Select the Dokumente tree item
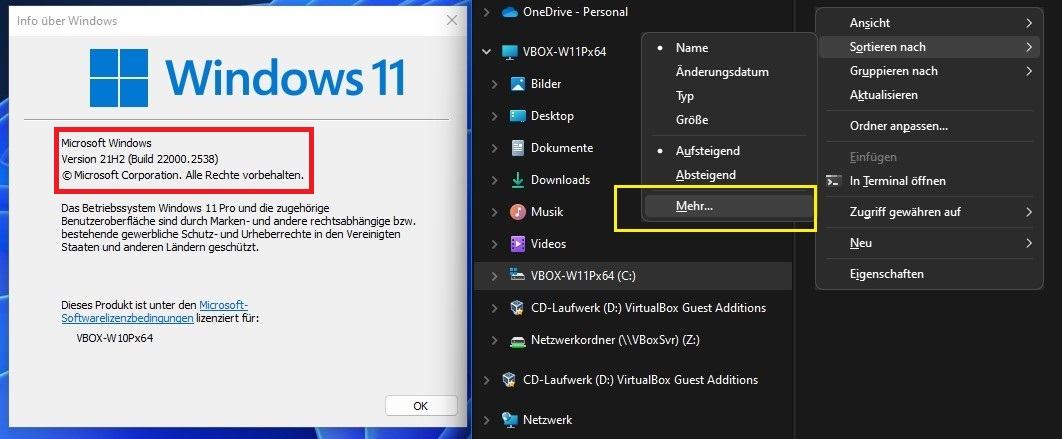Image resolution: width=1062 pixels, height=439 pixels. click(x=633, y=148)
